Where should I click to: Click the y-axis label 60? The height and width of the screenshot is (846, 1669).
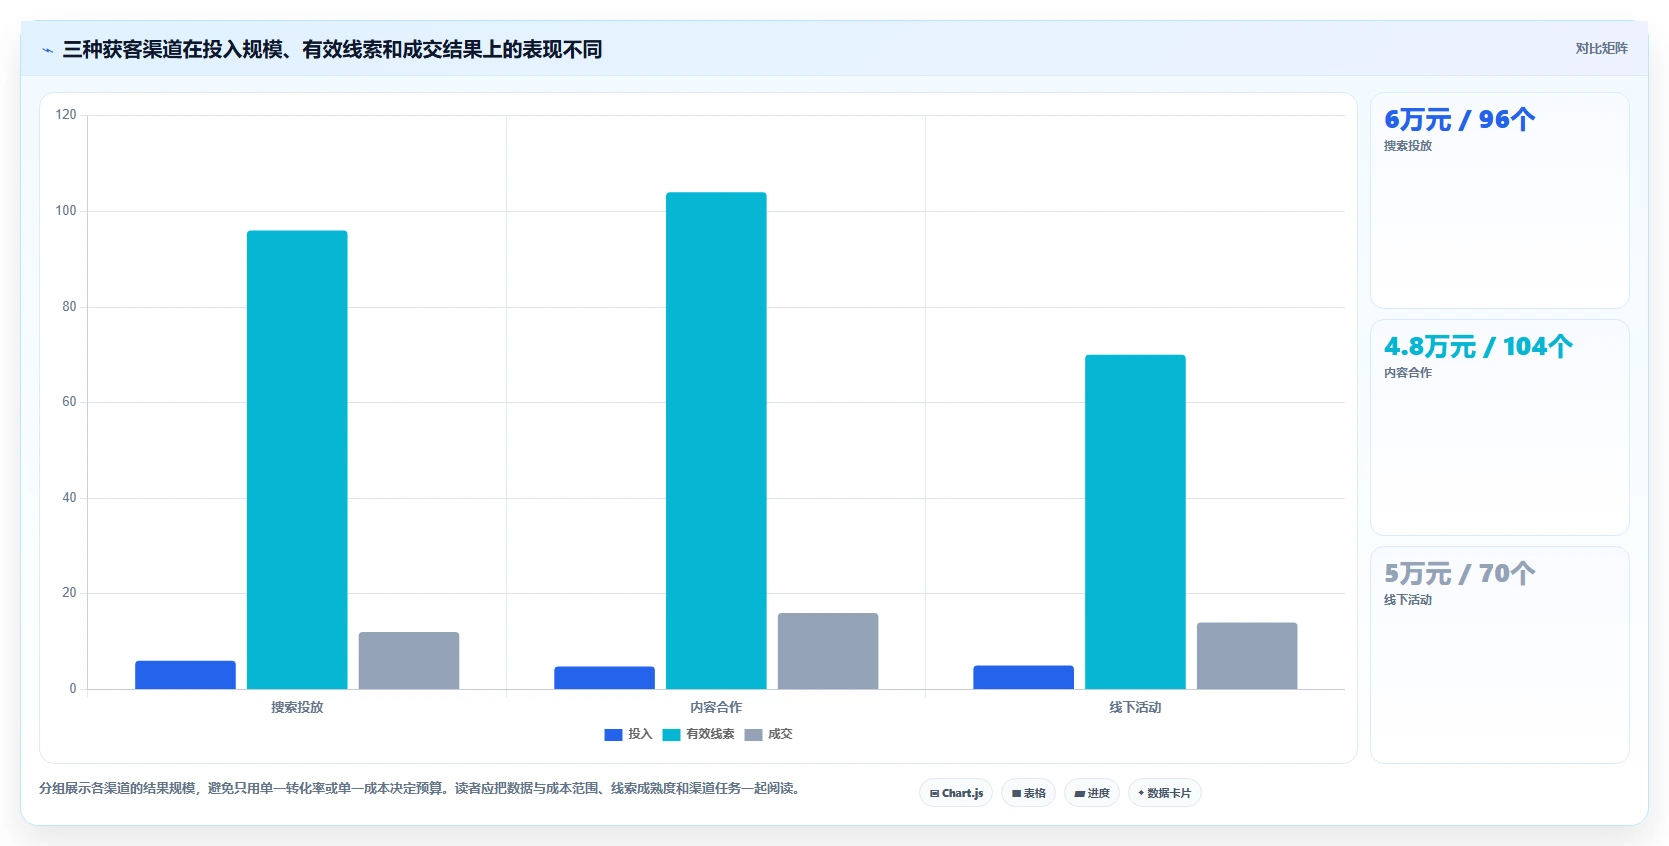69,402
